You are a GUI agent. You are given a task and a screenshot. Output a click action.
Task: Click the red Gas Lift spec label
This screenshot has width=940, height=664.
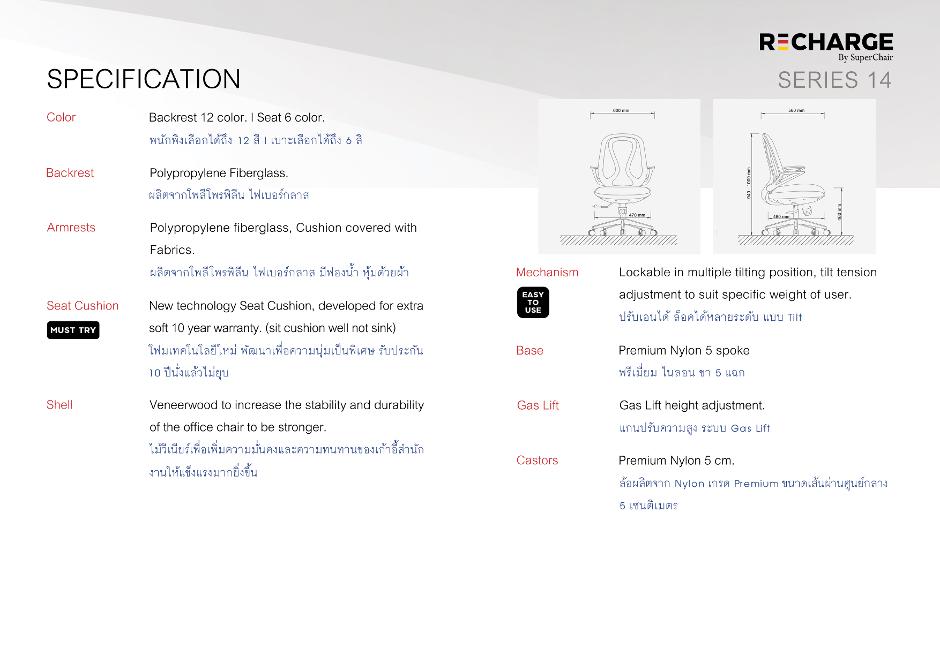tap(538, 406)
